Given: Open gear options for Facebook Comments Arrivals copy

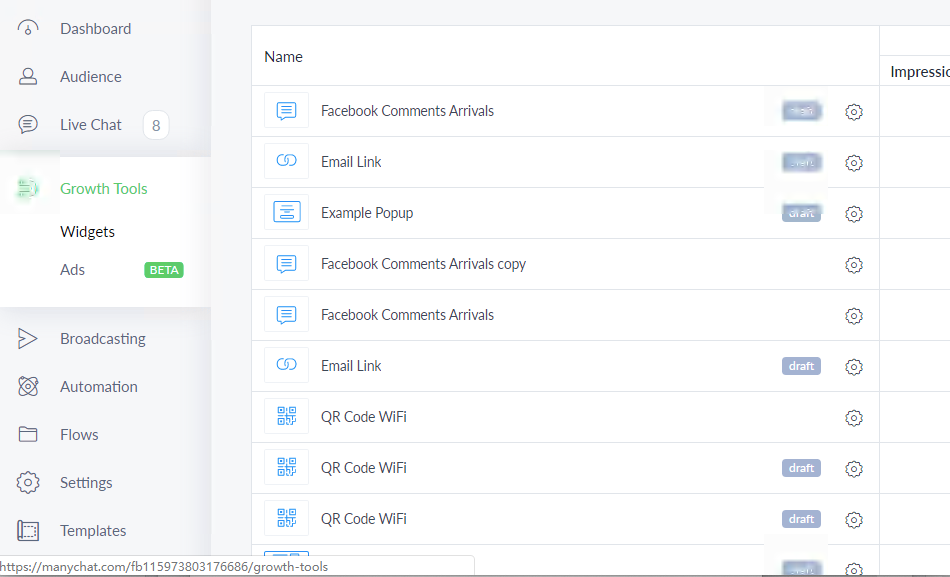Looking at the screenshot, I should point(853,265).
